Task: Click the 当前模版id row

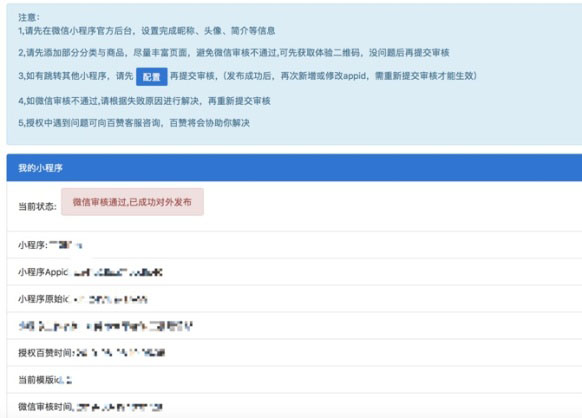Action: click(294, 380)
